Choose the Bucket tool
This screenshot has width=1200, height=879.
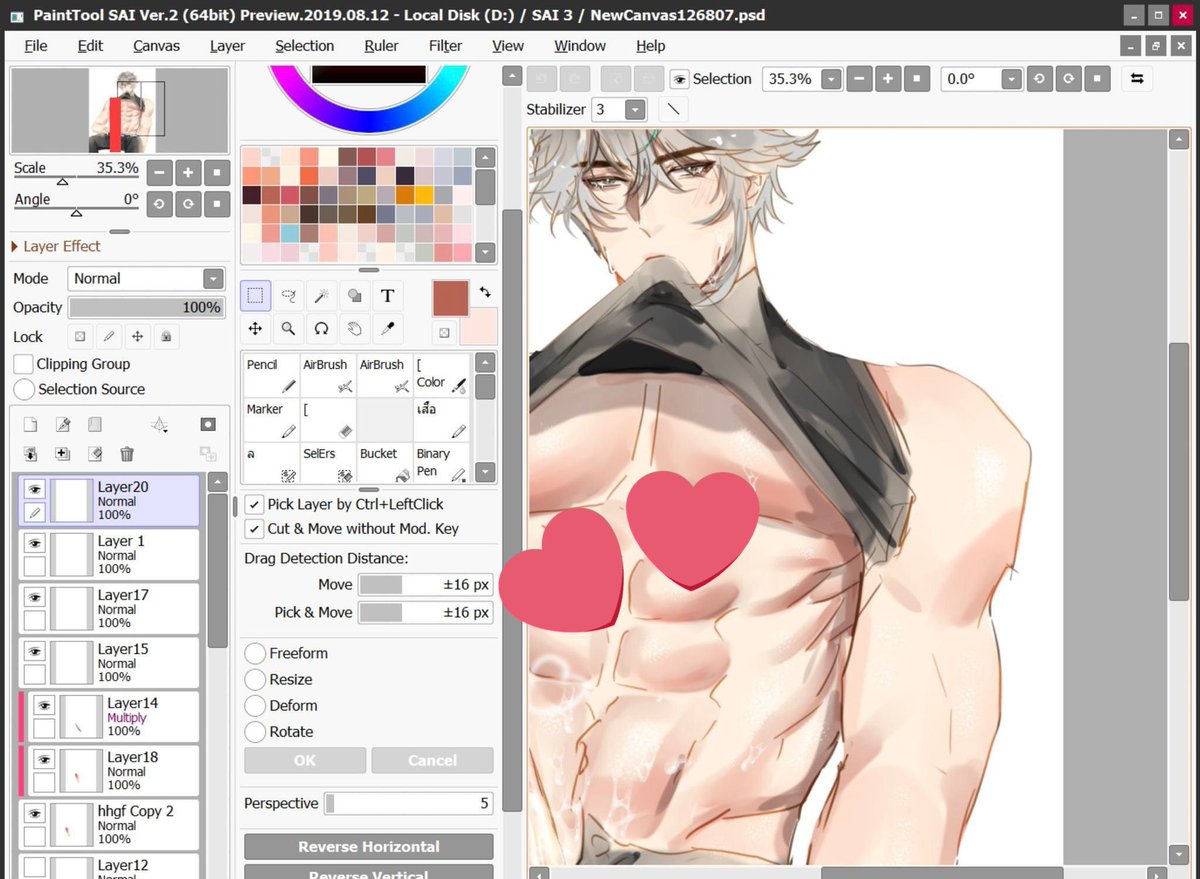[x=385, y=464]
